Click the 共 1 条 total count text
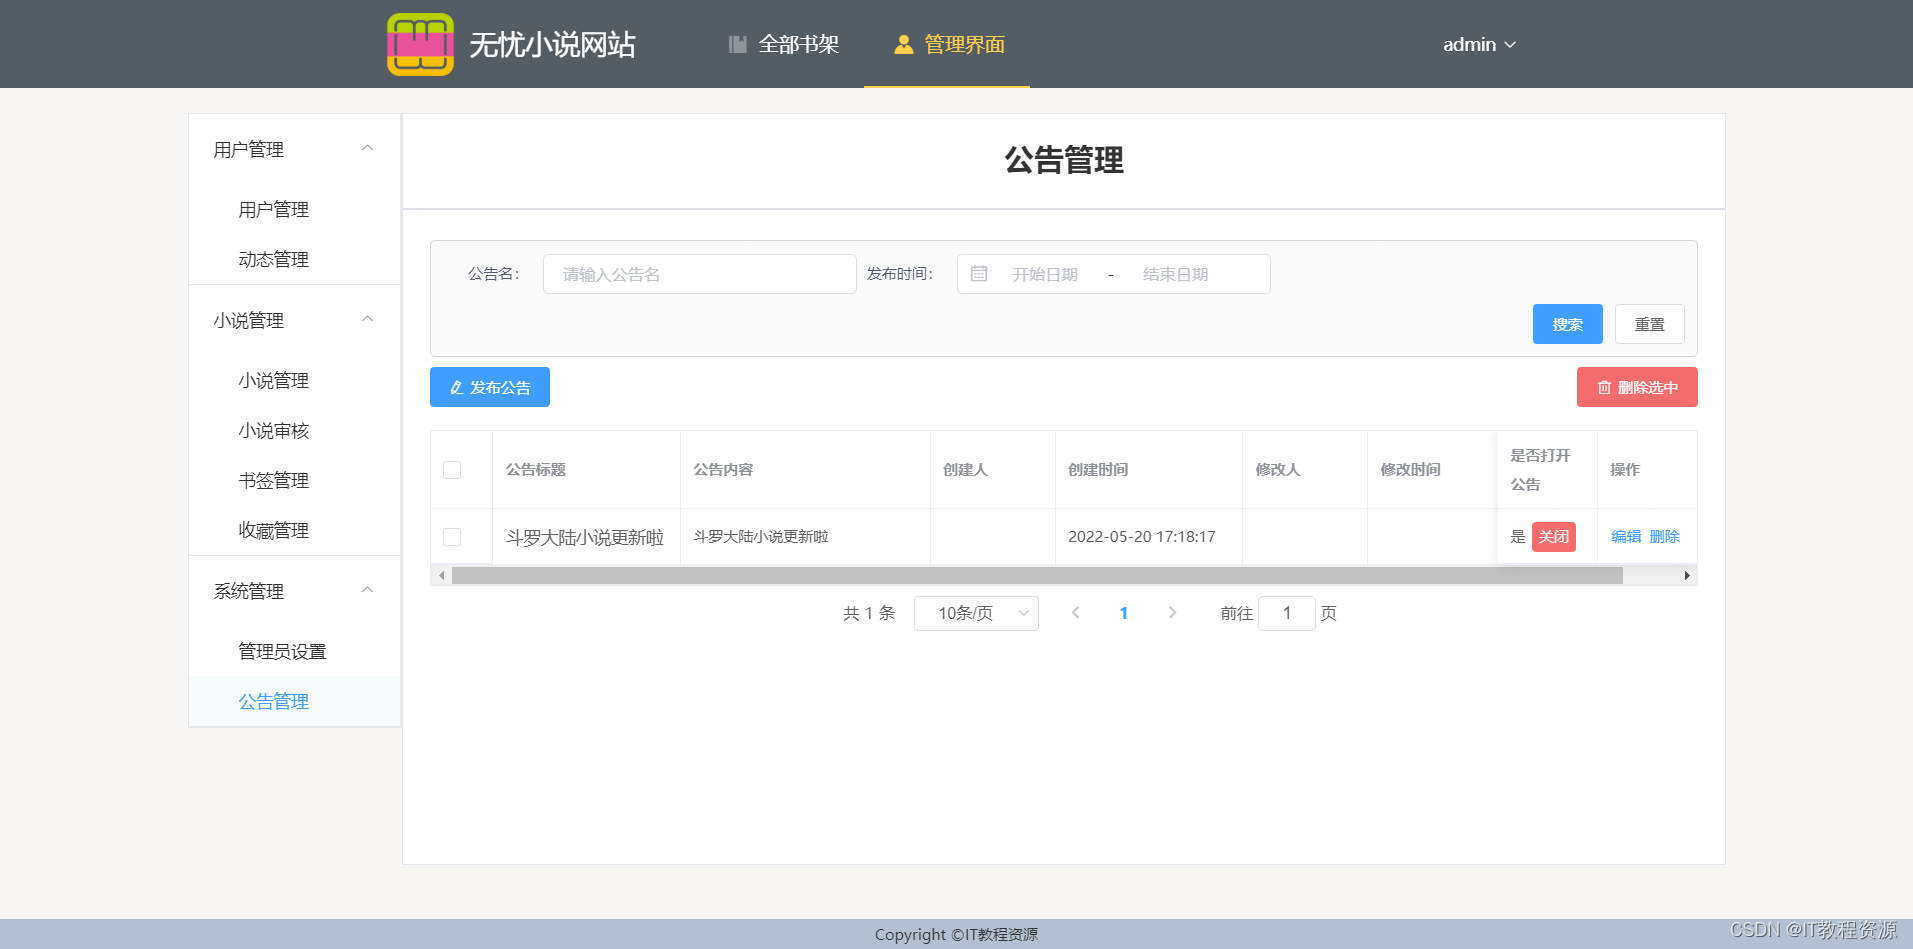The image size is (1913, 949). tap(869, 613)
